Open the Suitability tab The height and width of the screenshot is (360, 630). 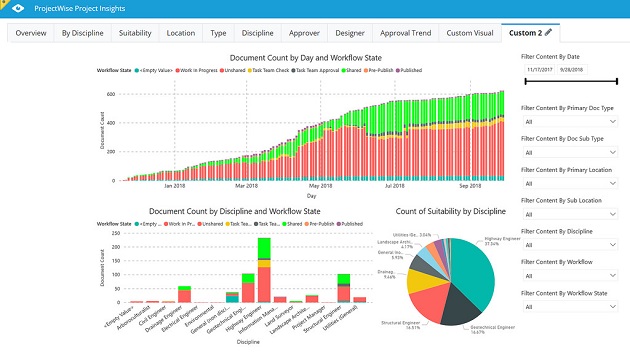[x=135, y=33]
